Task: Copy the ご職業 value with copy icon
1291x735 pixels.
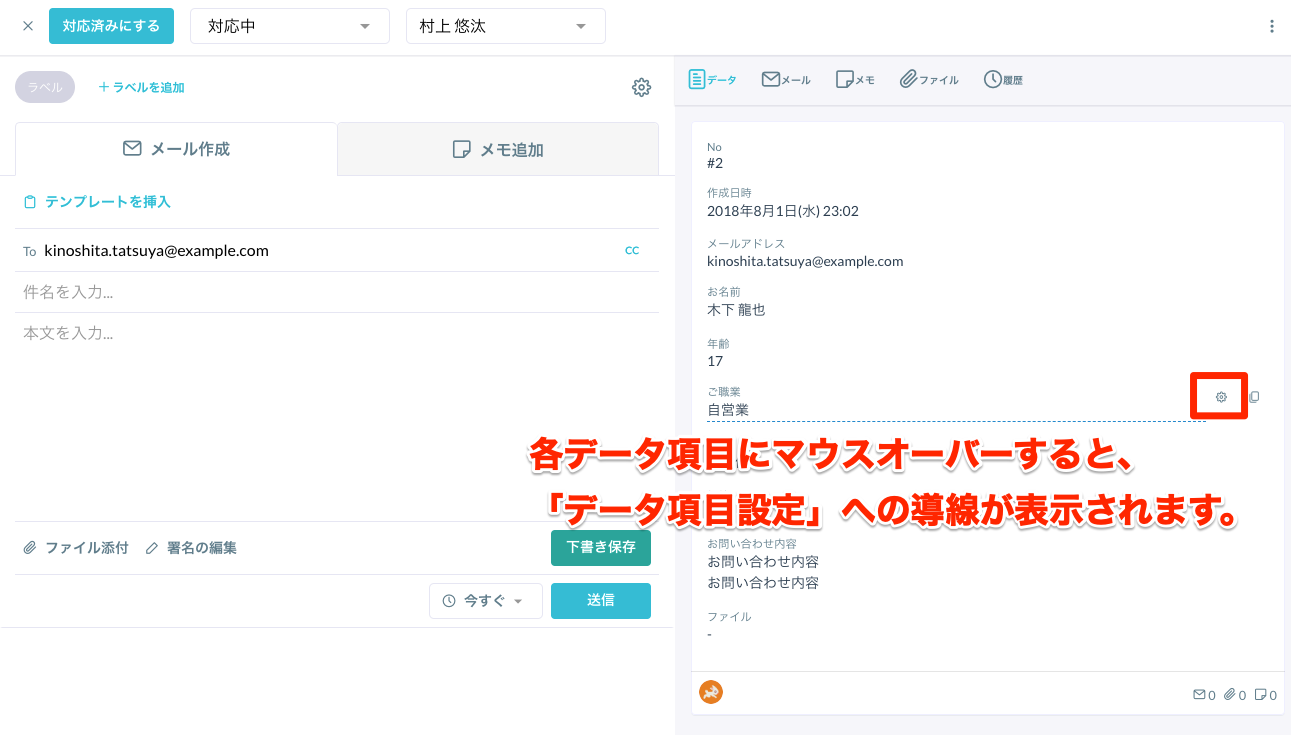Action: point(1254,397)
